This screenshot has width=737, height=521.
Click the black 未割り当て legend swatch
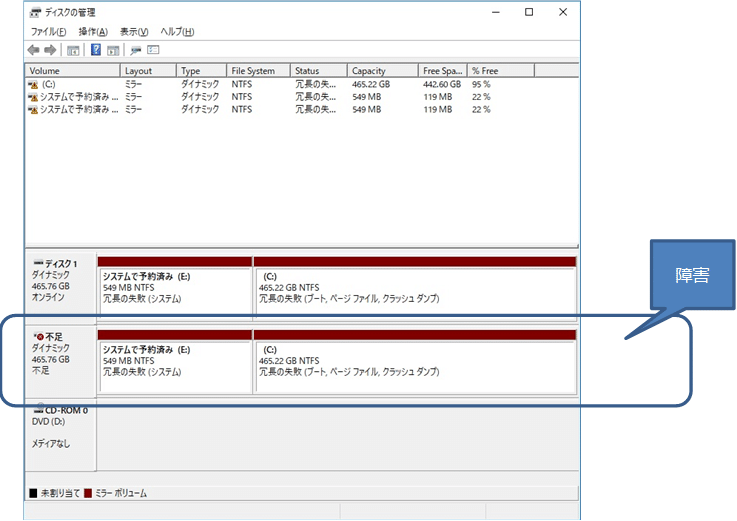(33, 493)
